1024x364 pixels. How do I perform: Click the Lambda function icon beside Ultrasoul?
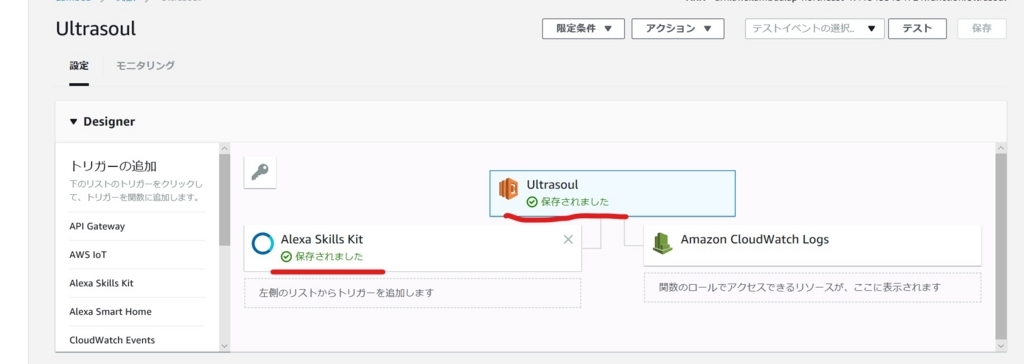pyautogui.click(x=508, y=189)
